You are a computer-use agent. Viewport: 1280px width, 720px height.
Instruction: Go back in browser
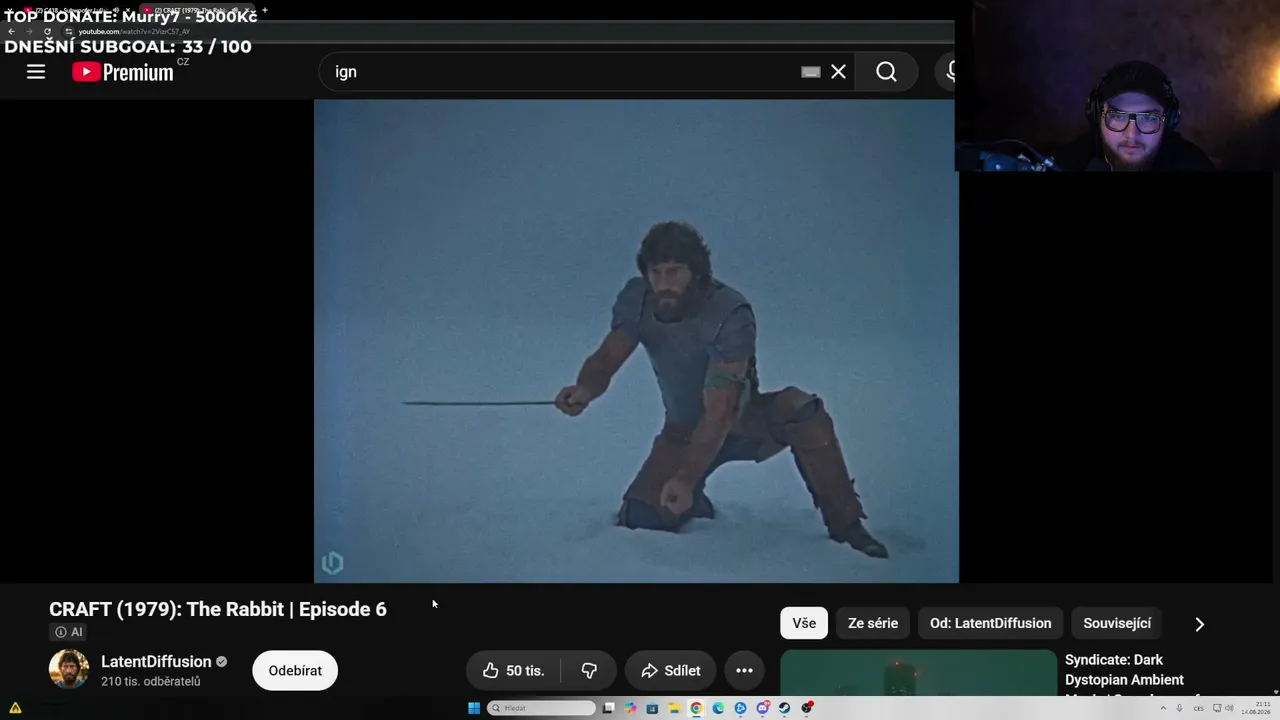(x=12, y=31)
